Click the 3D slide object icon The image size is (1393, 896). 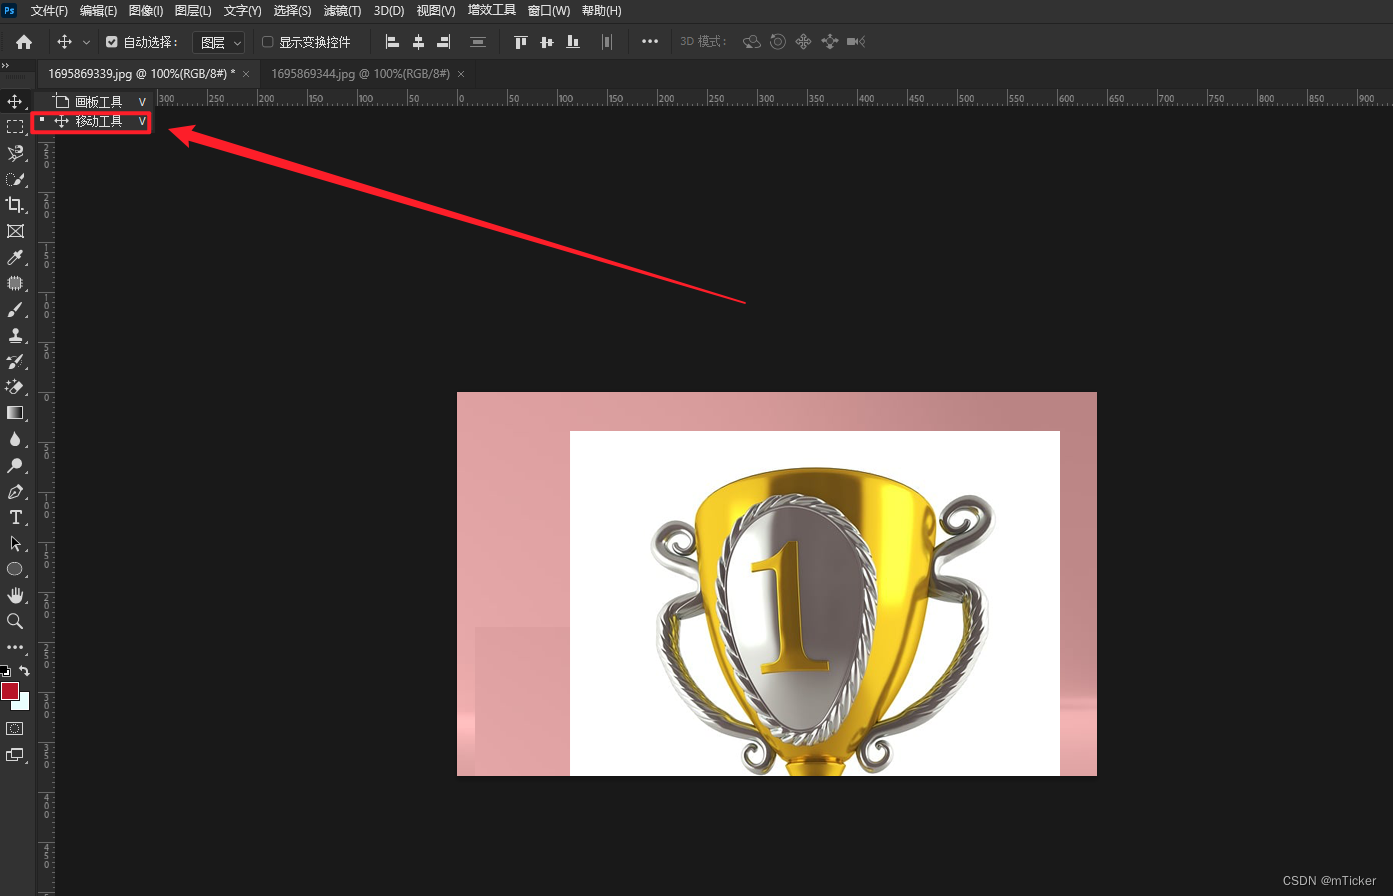click(x=829, y=42)
